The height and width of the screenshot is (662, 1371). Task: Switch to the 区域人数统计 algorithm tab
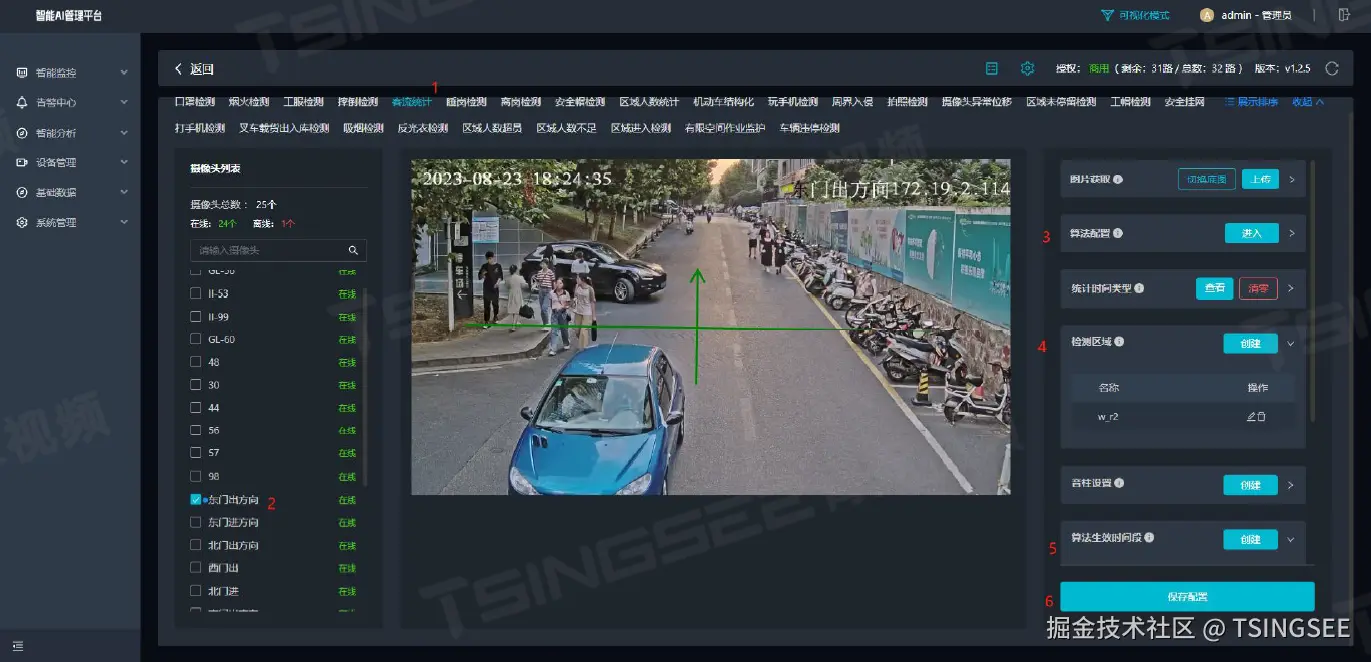point(649,102)
